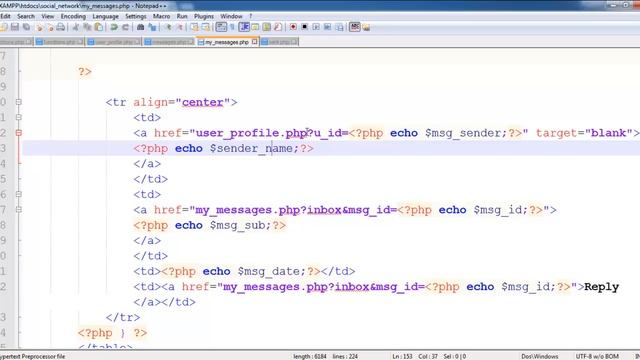640x360 pixels.
Task: Click the Close document toolbar icon
Action: point(40,27)
